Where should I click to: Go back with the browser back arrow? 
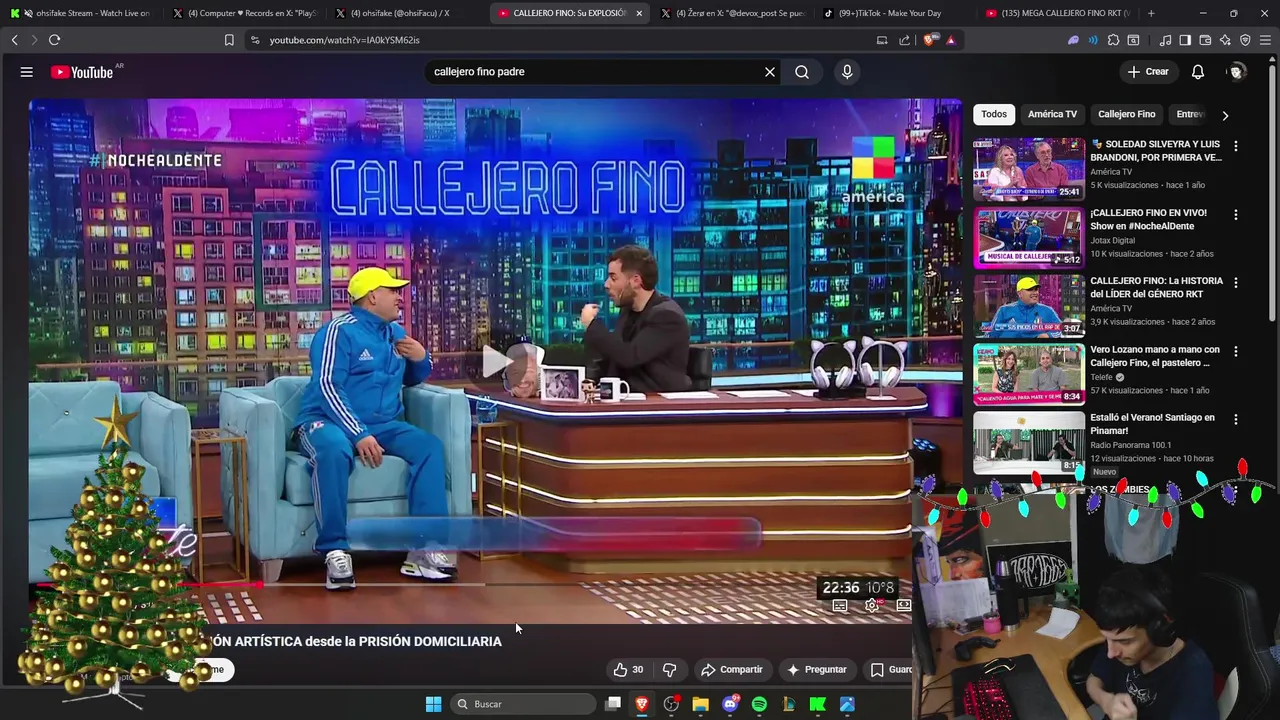(14, 40)
